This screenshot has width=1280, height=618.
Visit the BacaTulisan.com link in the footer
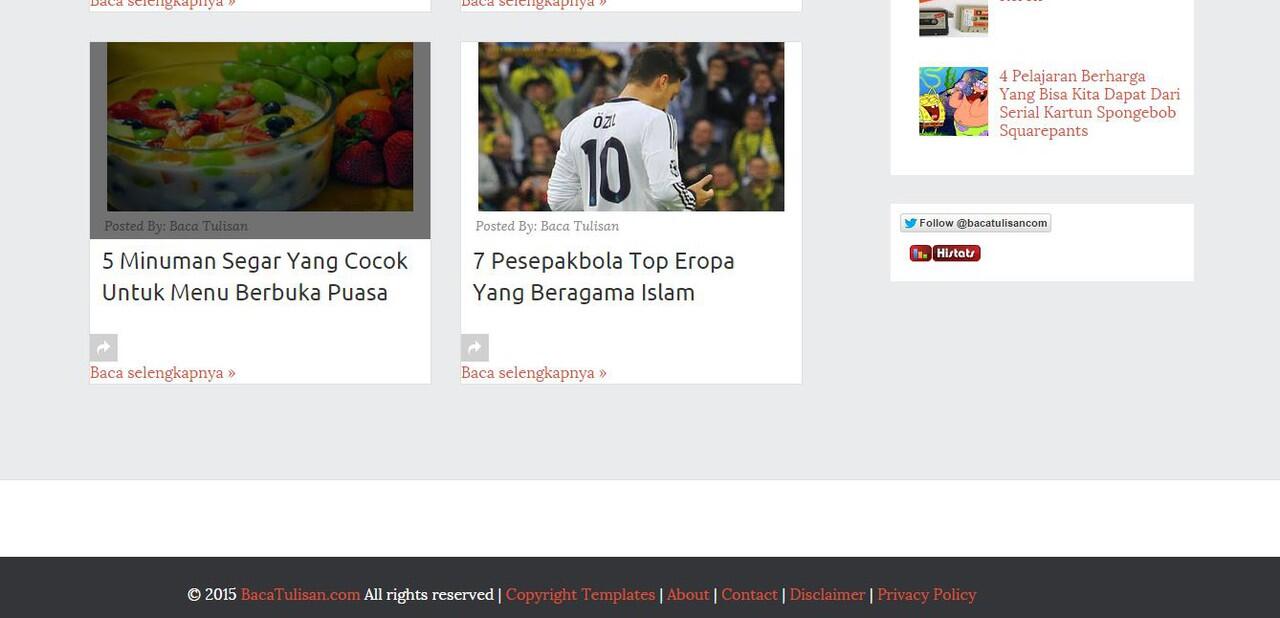[299, 594]
